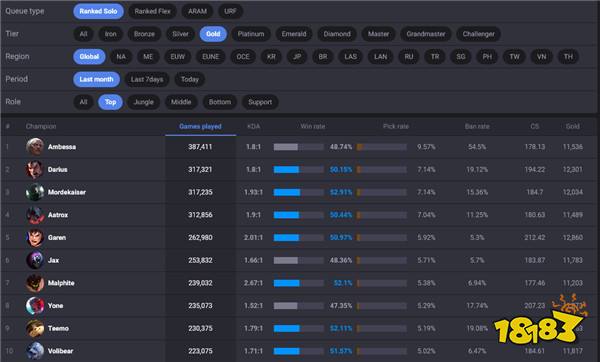
Task: Open Garen's portrait icon
Action: tap(35, 238)
